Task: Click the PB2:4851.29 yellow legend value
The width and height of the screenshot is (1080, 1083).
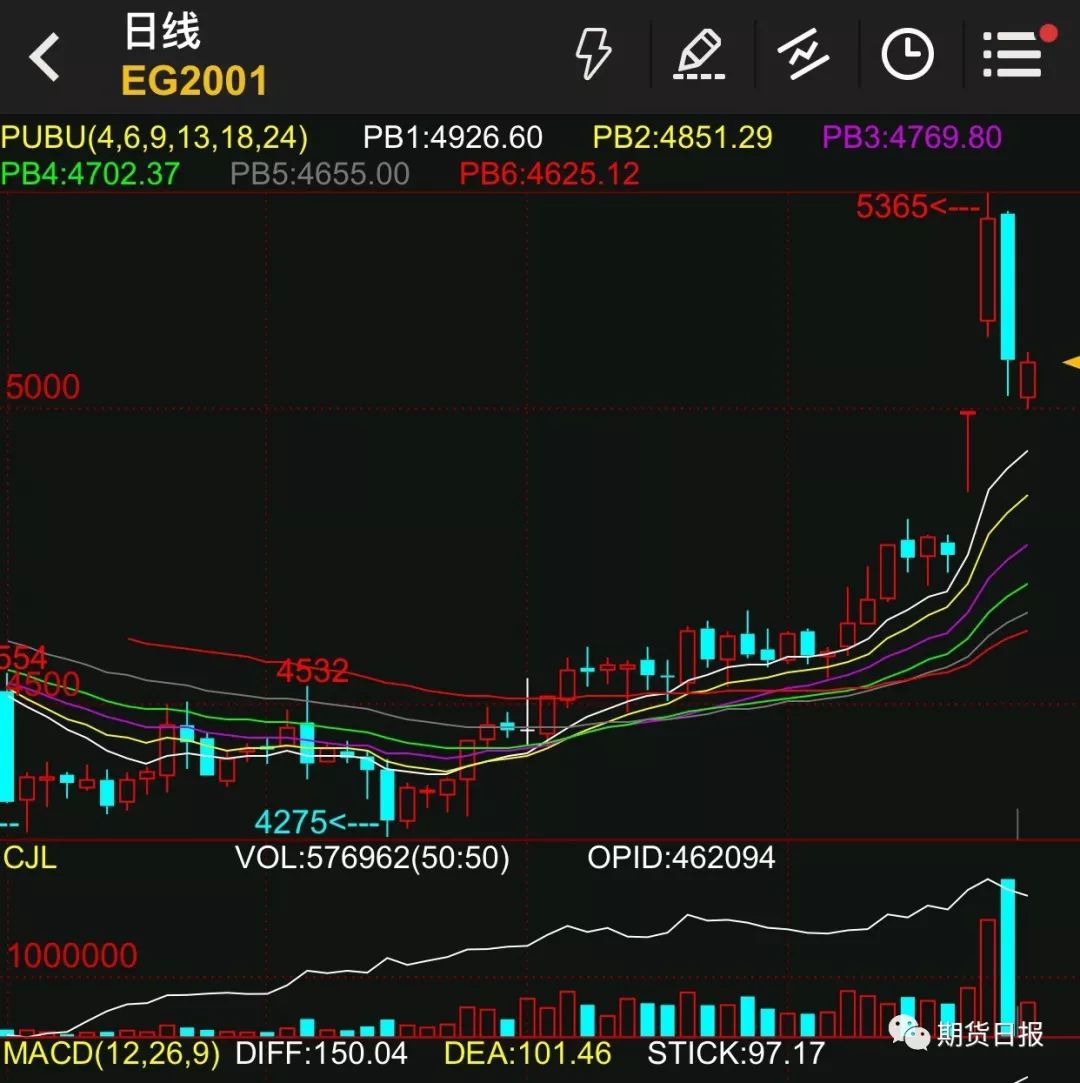Action: click(x=682, y=137)
